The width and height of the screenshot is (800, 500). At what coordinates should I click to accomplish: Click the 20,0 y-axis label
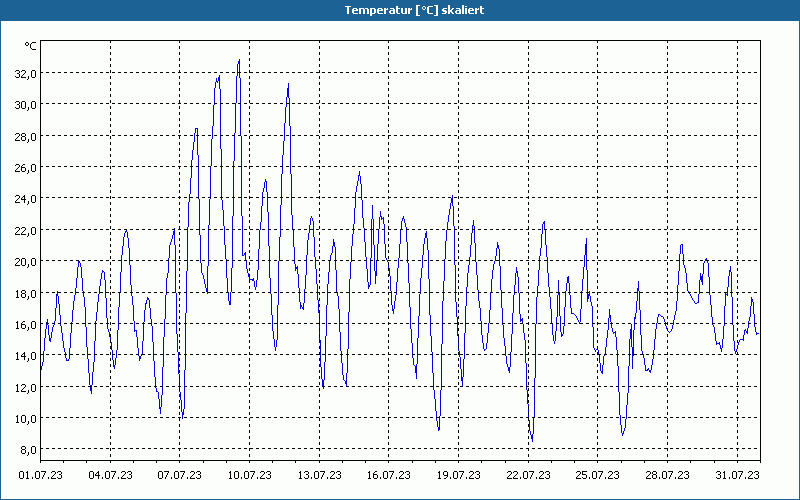(26, 262)
